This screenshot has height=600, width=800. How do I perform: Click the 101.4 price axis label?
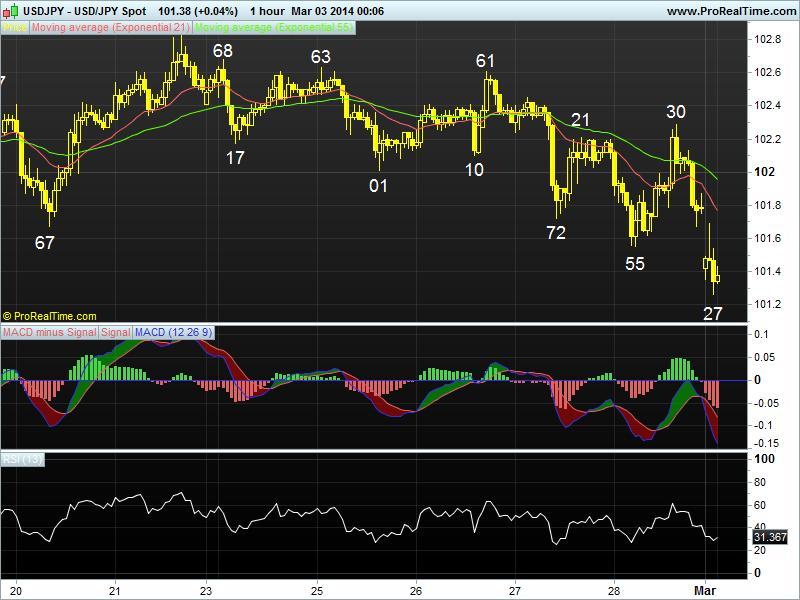click(x=767, y=271)
